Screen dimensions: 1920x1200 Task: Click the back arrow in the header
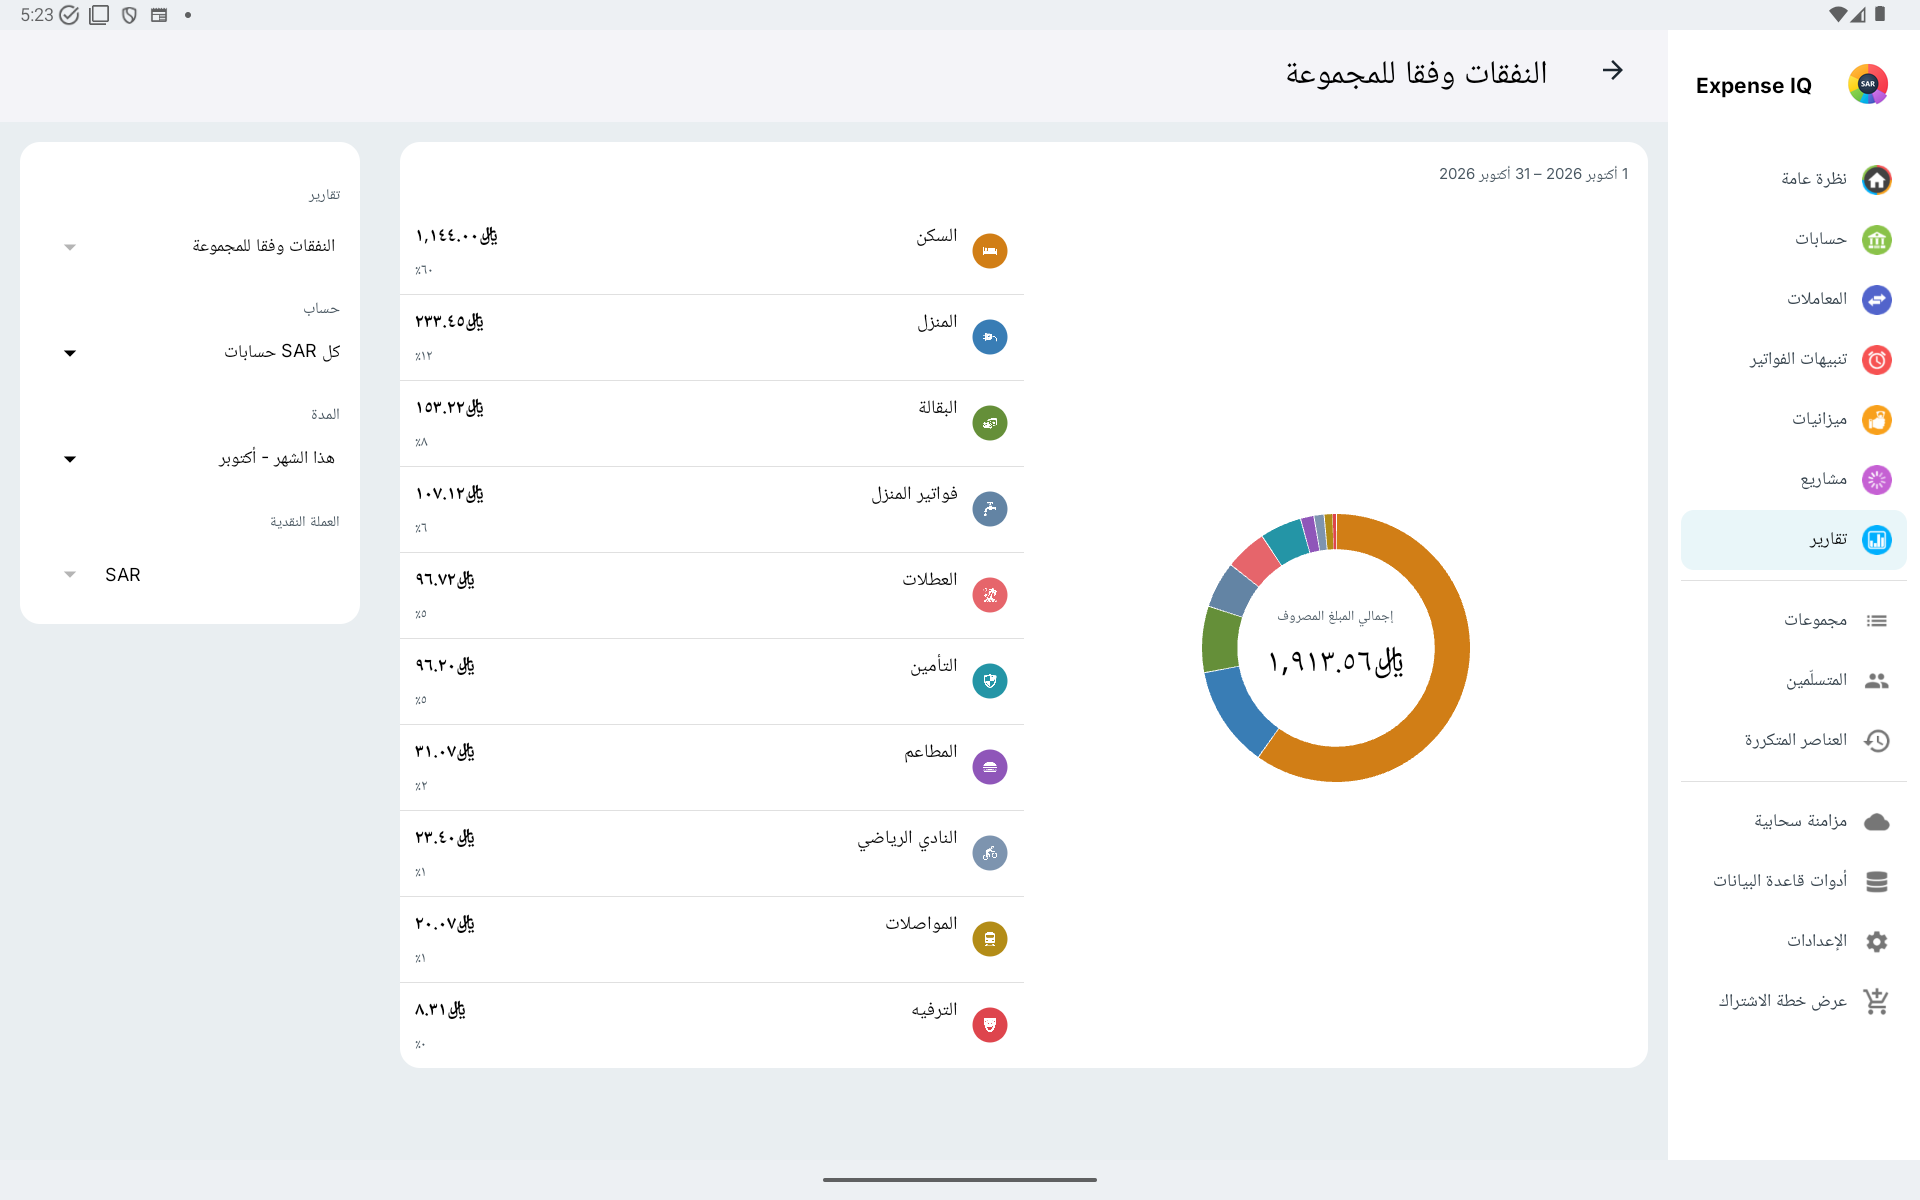[x=1612, y=71]
